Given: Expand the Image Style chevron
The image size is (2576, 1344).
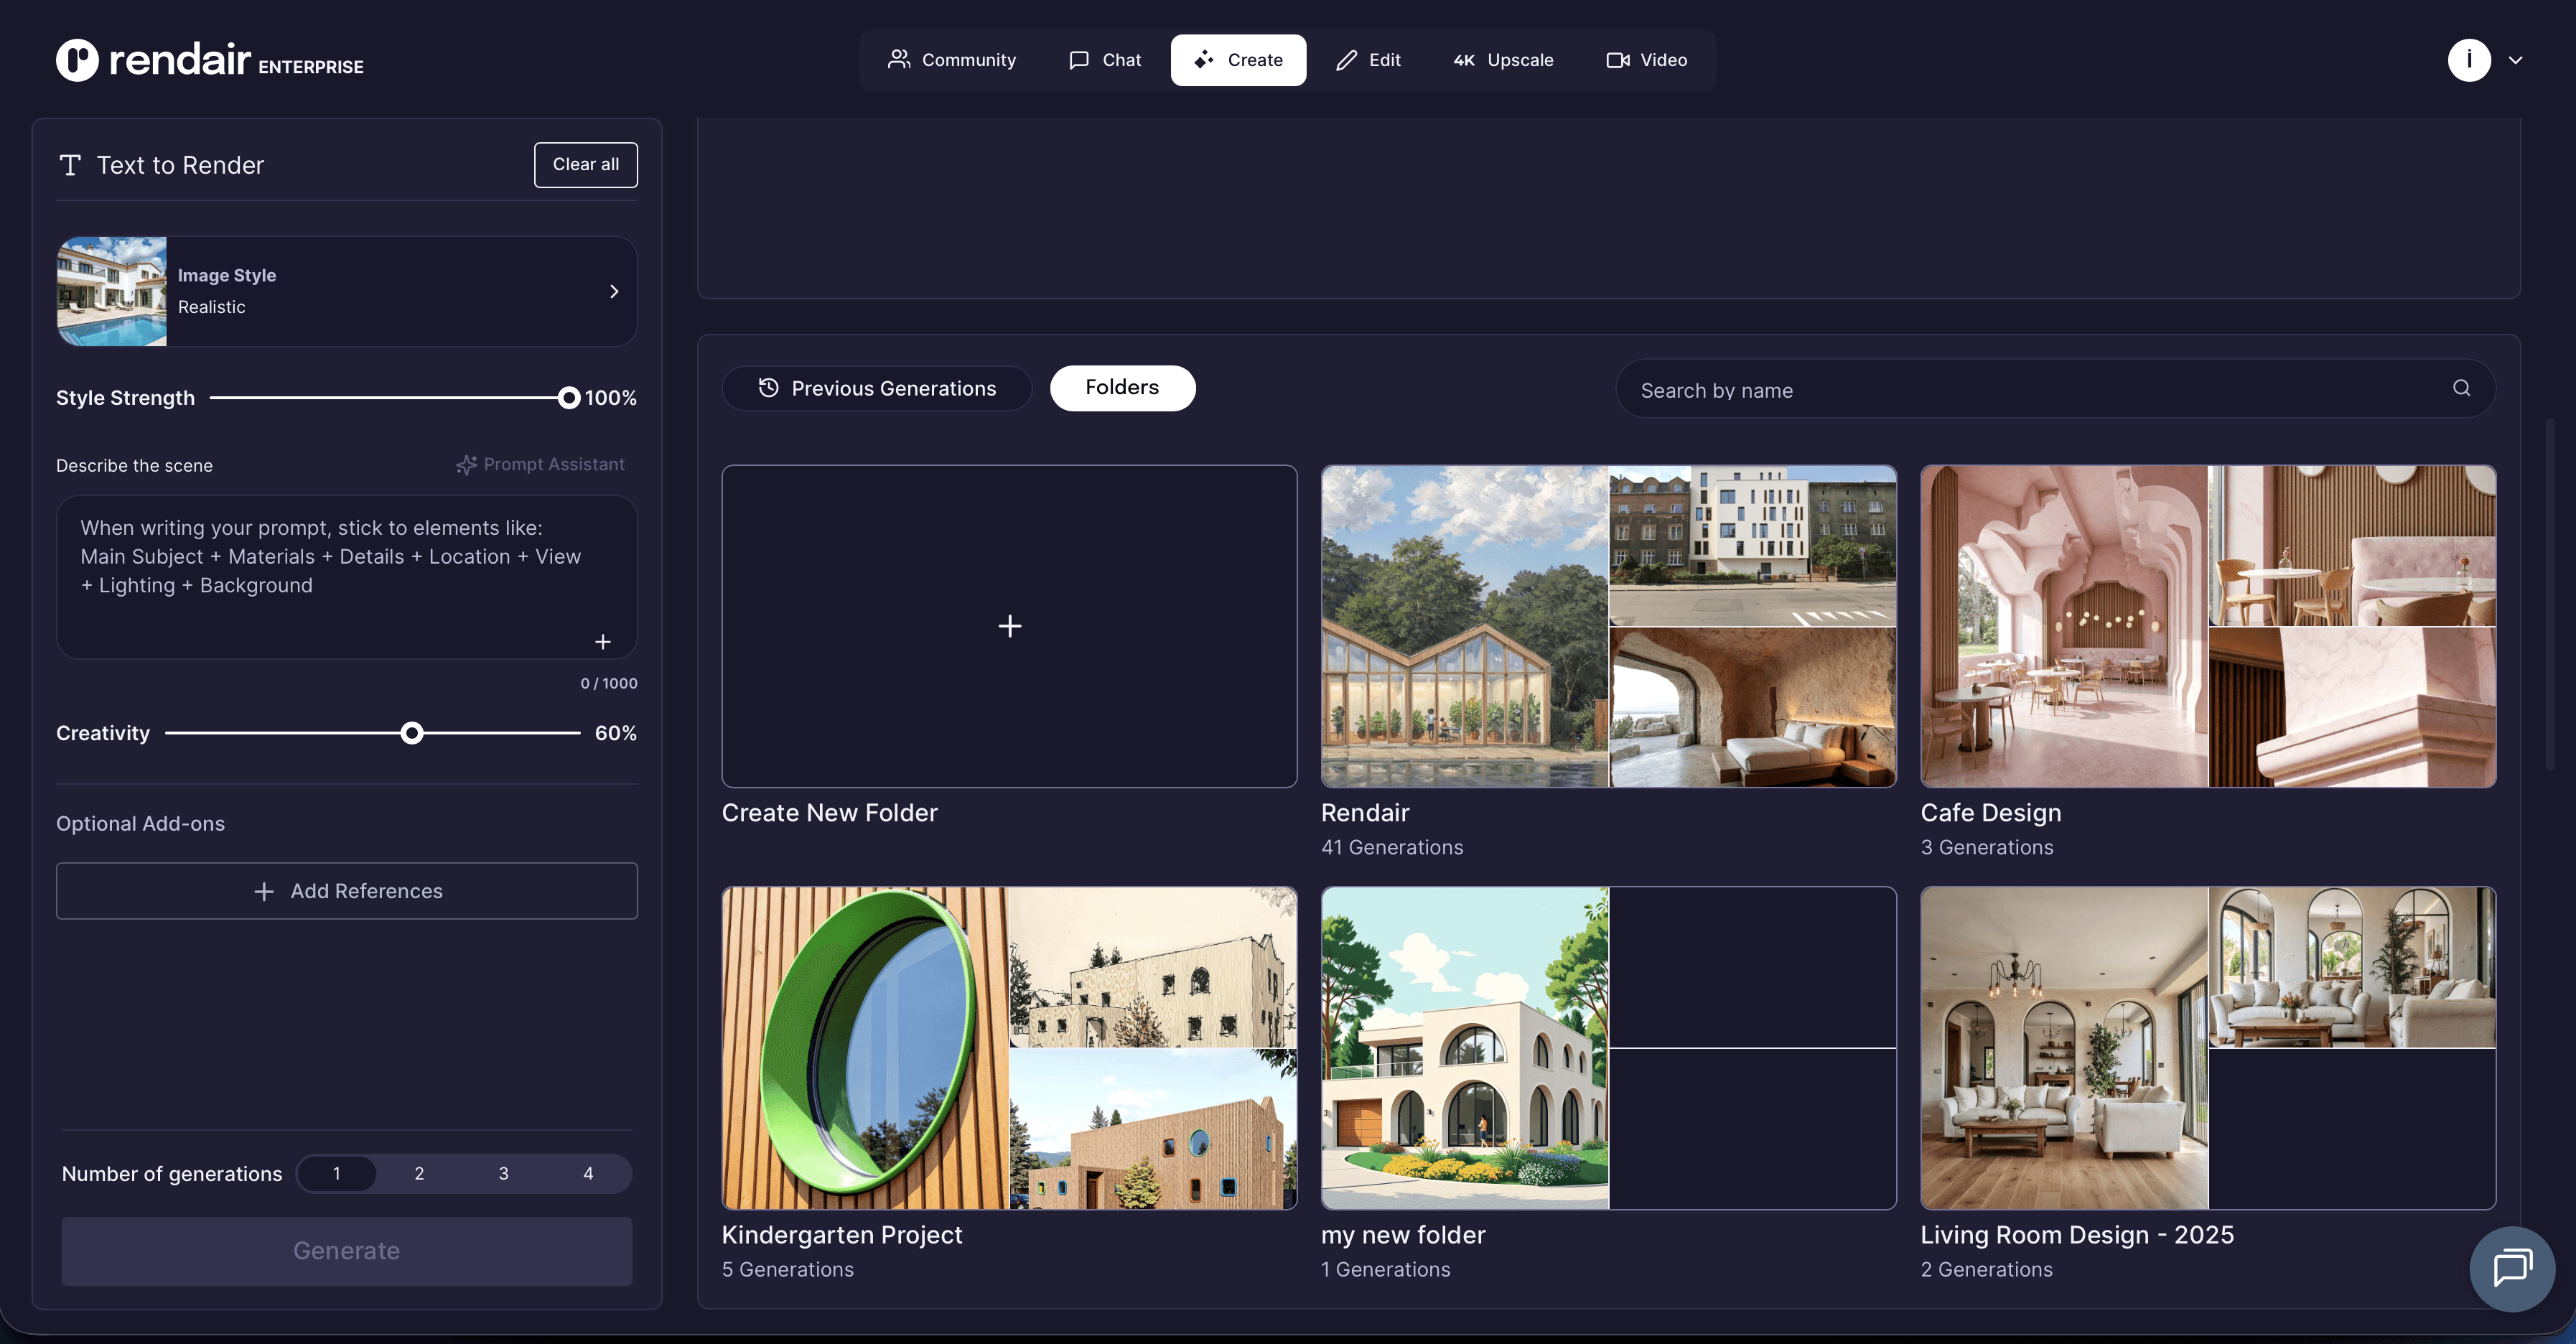Looking at the screenshot, I should point(614,291).
